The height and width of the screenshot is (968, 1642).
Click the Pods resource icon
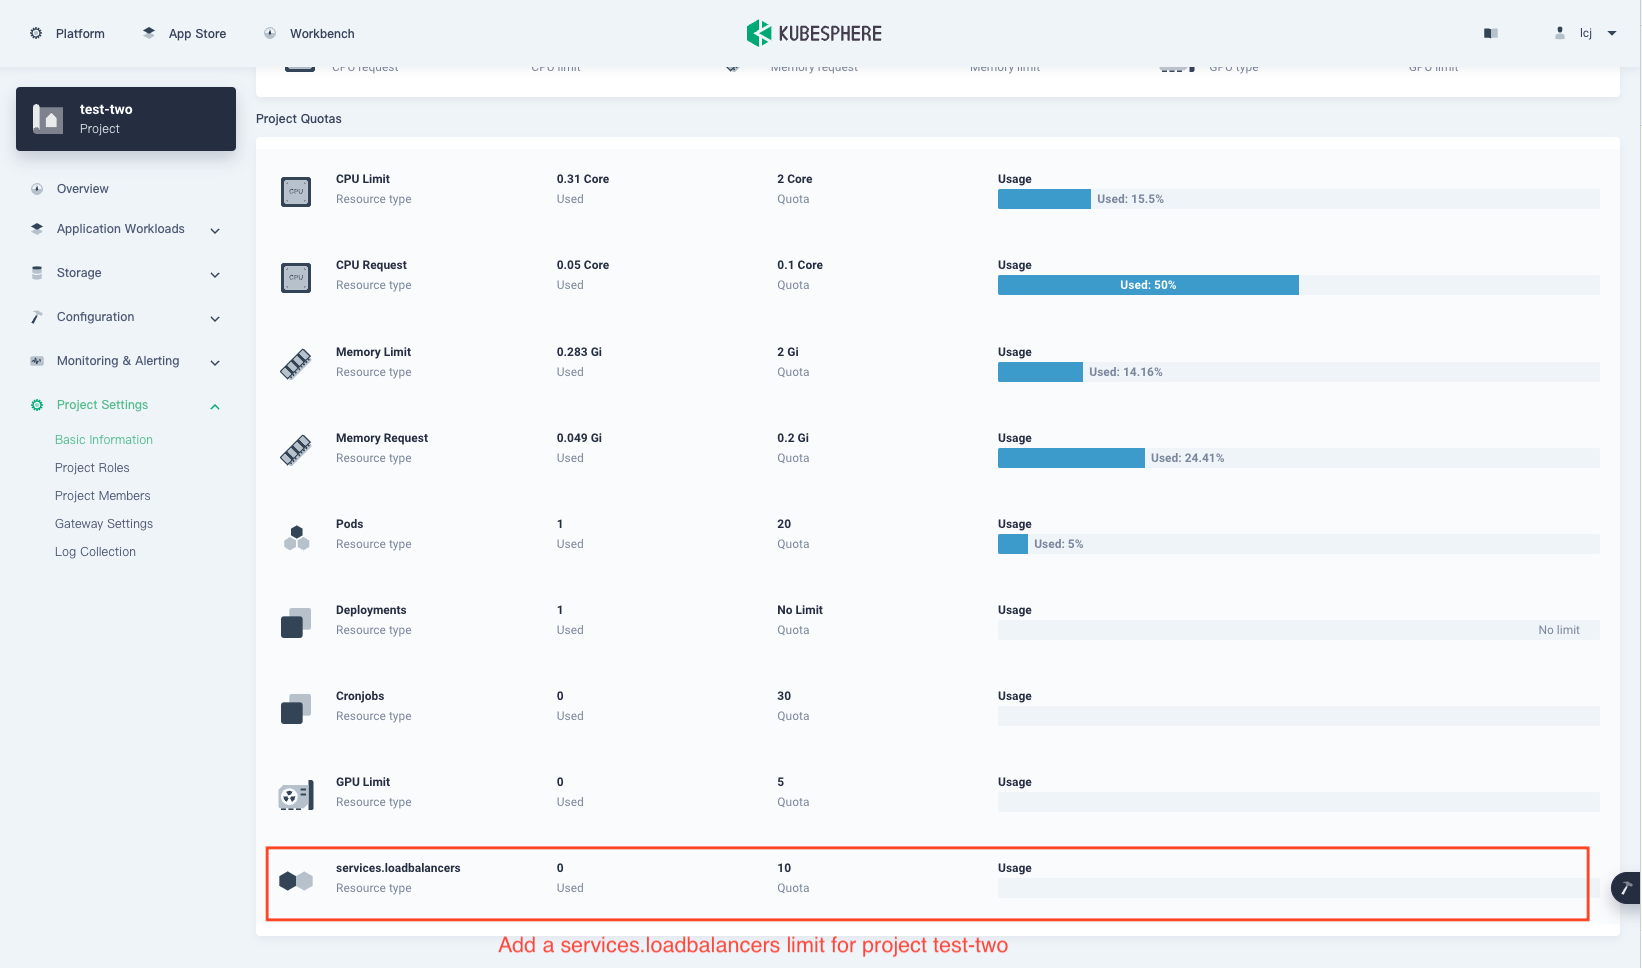(296, 537)
